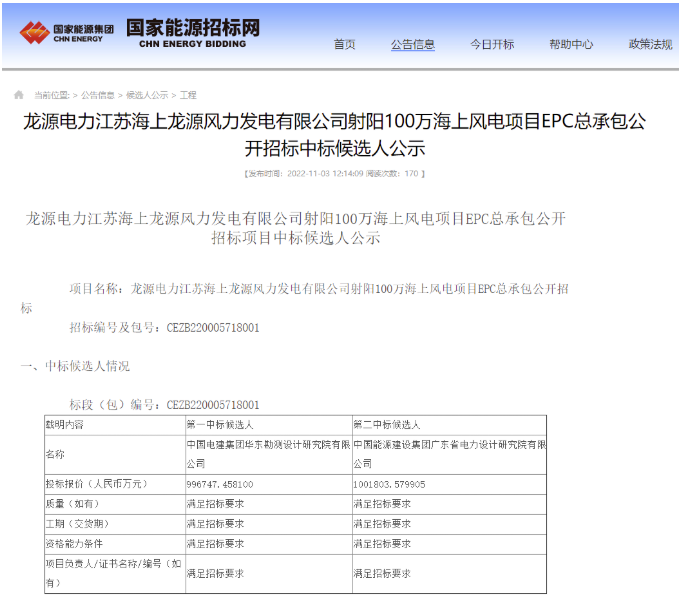Click the 质量（如有） row label
The image size is (681, 602).
(73, 504)
